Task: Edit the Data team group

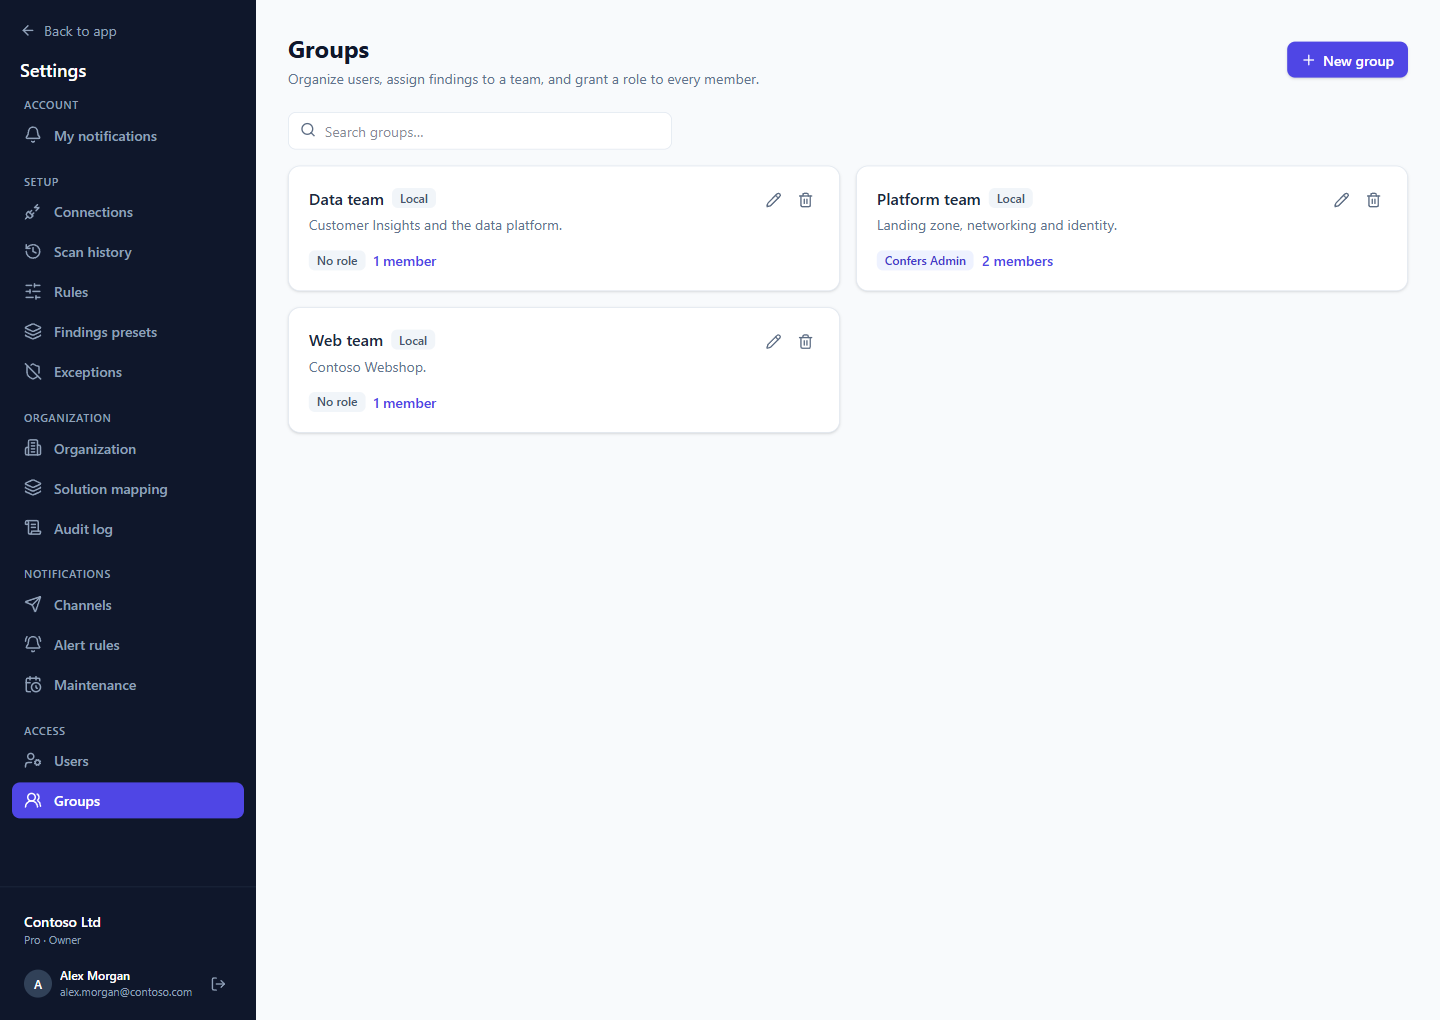Action: tap(773, 200)
